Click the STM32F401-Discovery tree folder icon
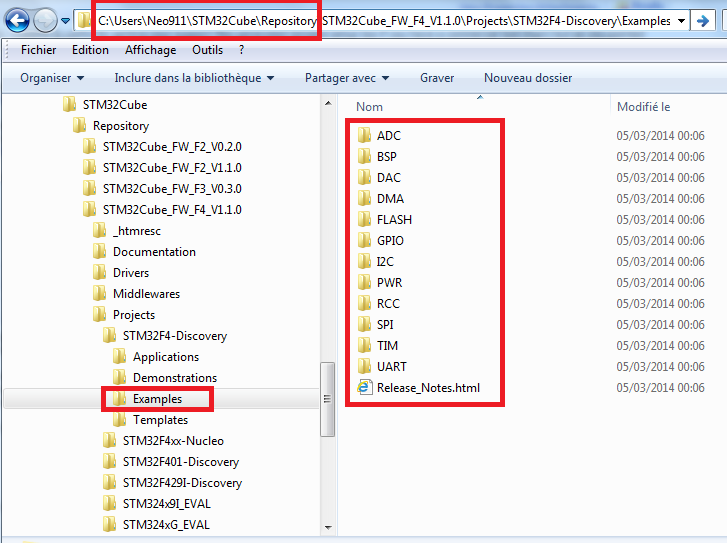727x543 pixels. point(109,461)
